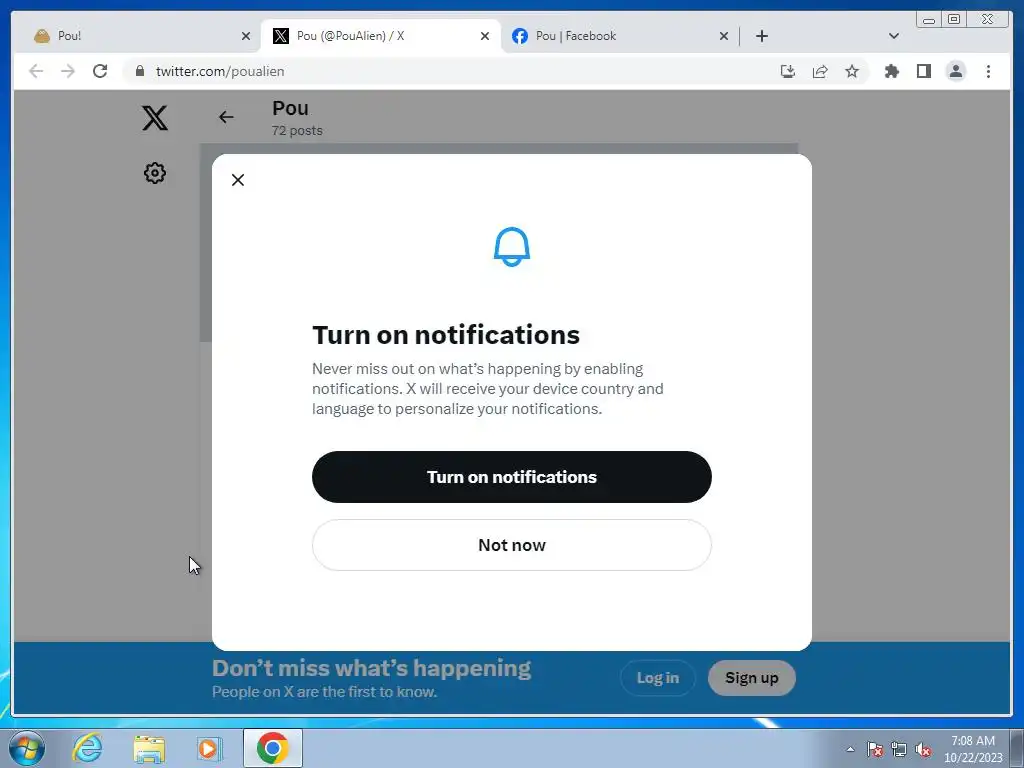Bookmark this page with star icon
The width and height of the screenshot is (1024, 768).
852,71
